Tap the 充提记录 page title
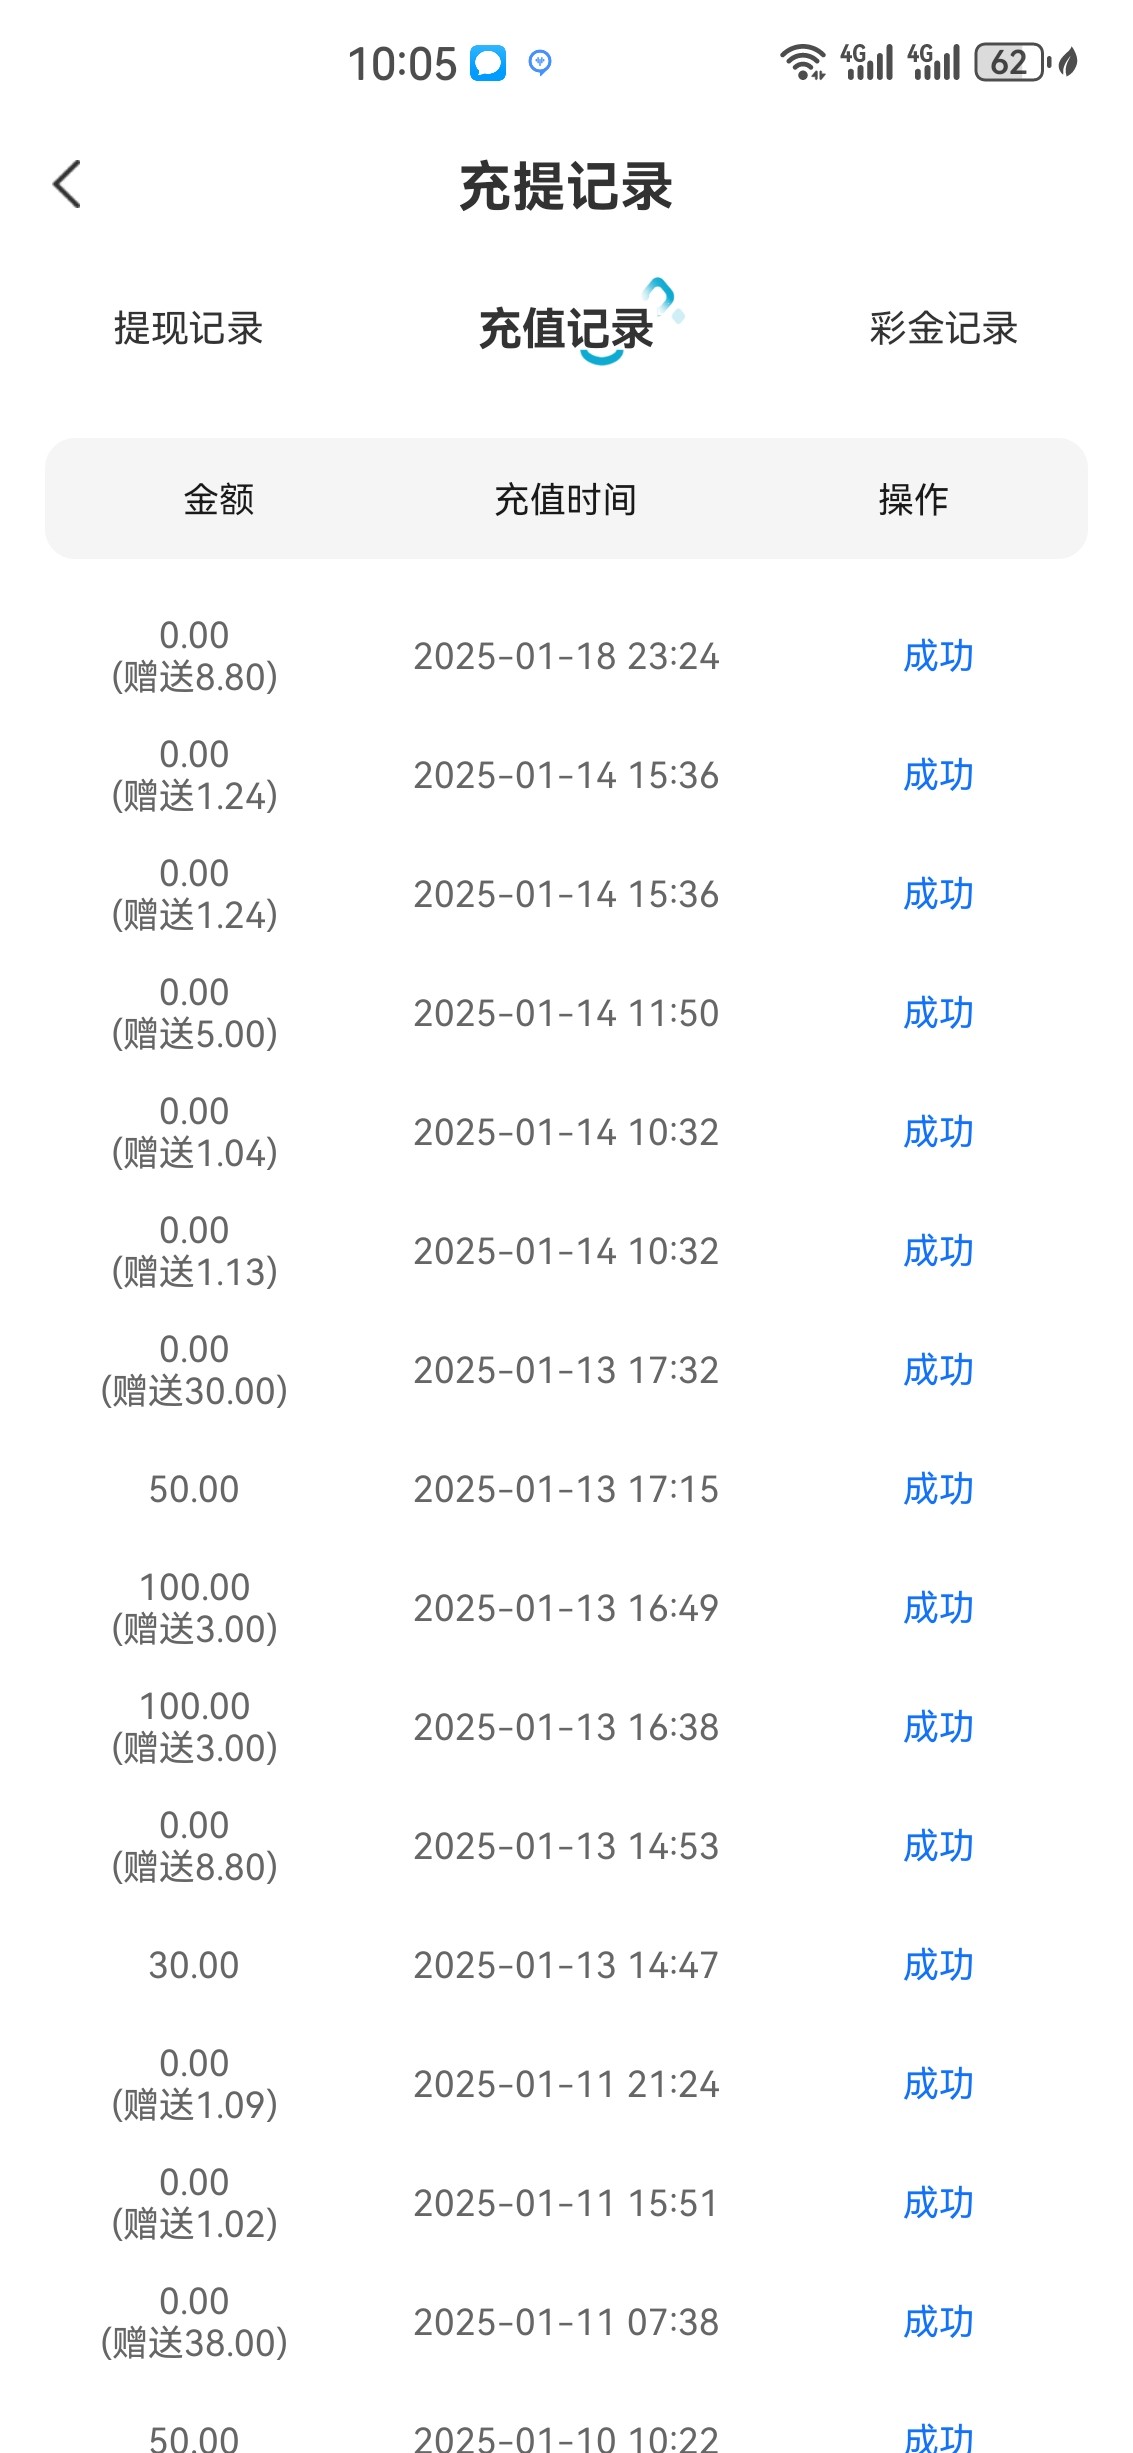Image resolution: width=1133 pixels, height=2453 pixels. 566,187
